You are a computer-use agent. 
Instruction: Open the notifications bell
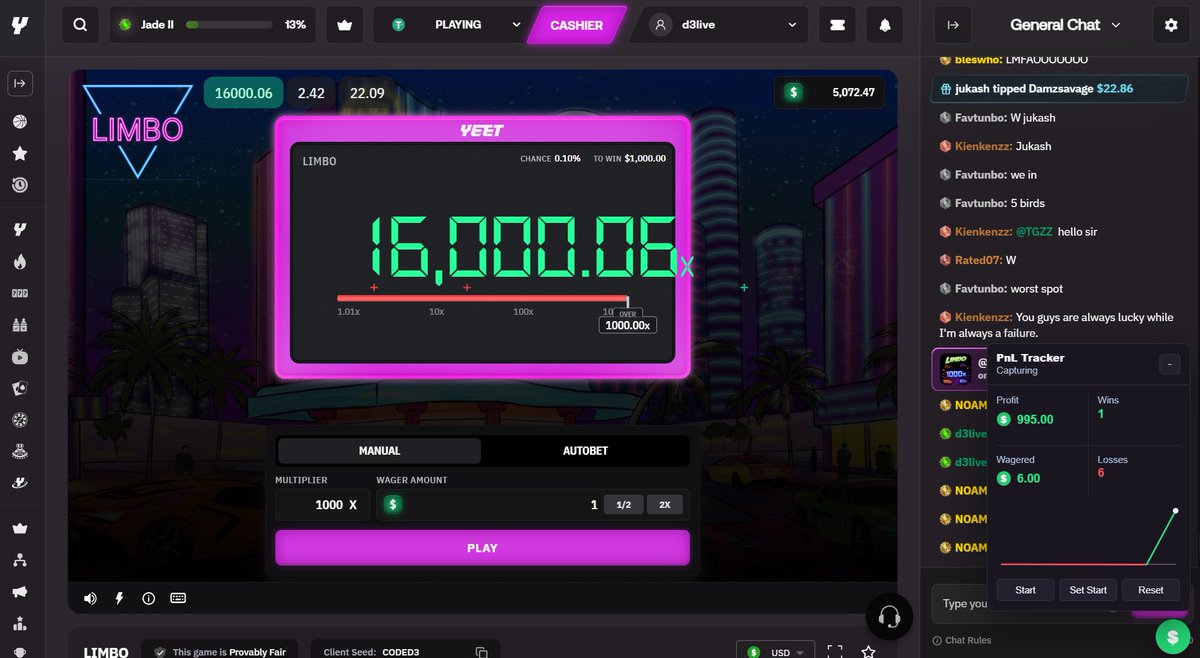[885, 25]
